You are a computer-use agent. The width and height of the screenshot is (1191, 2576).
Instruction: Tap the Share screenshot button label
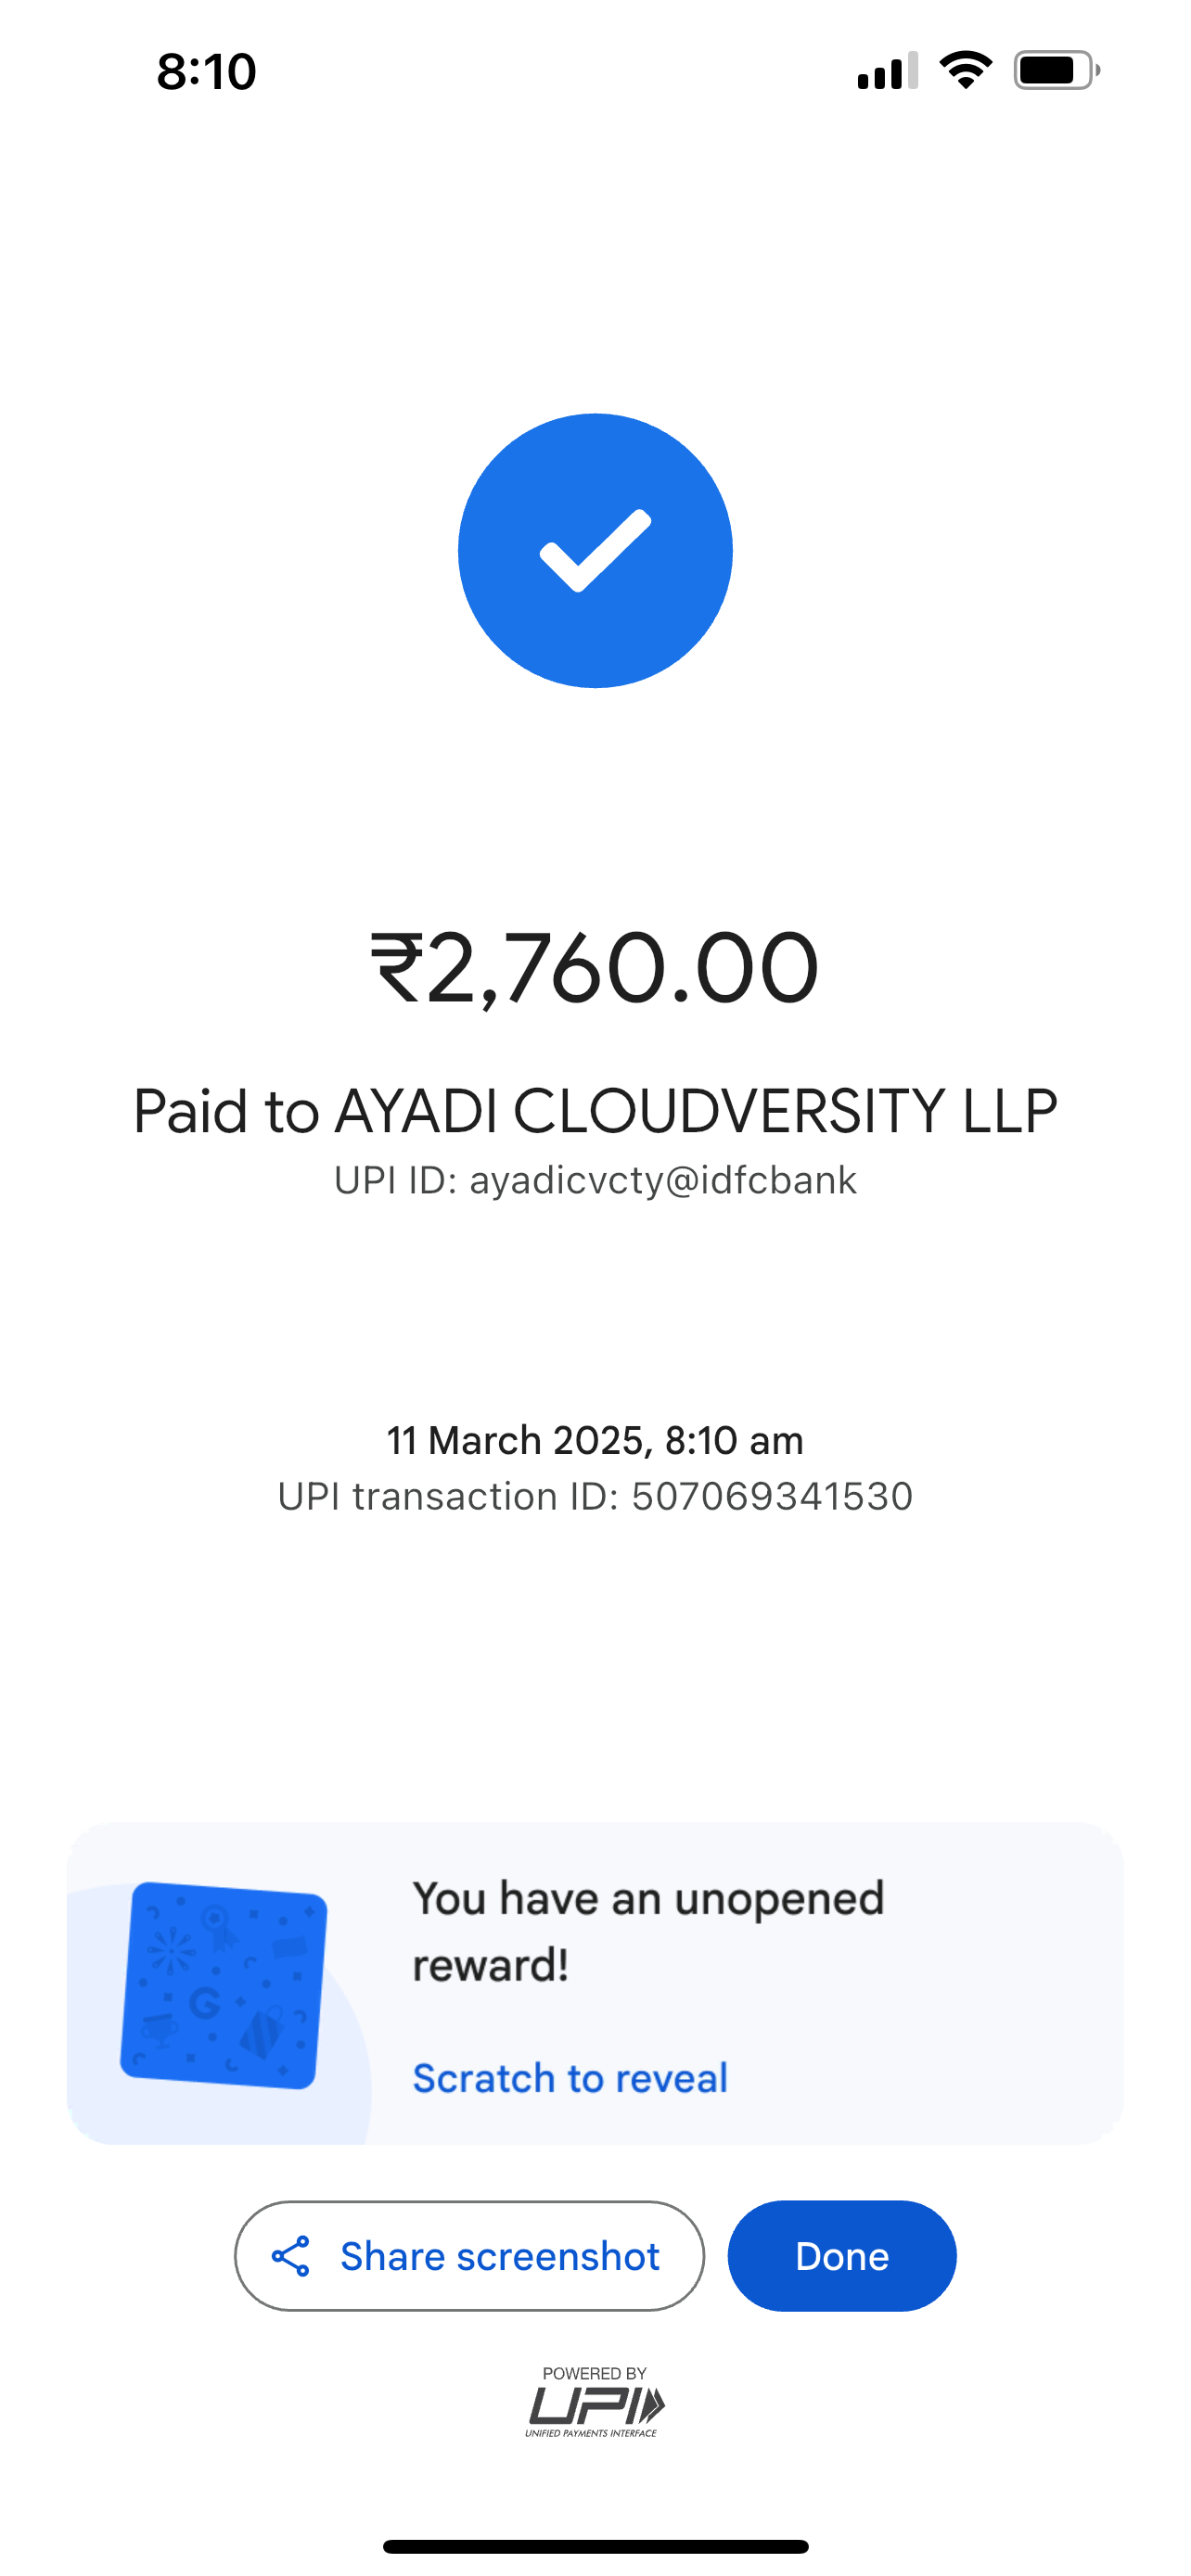[499, 2256]
